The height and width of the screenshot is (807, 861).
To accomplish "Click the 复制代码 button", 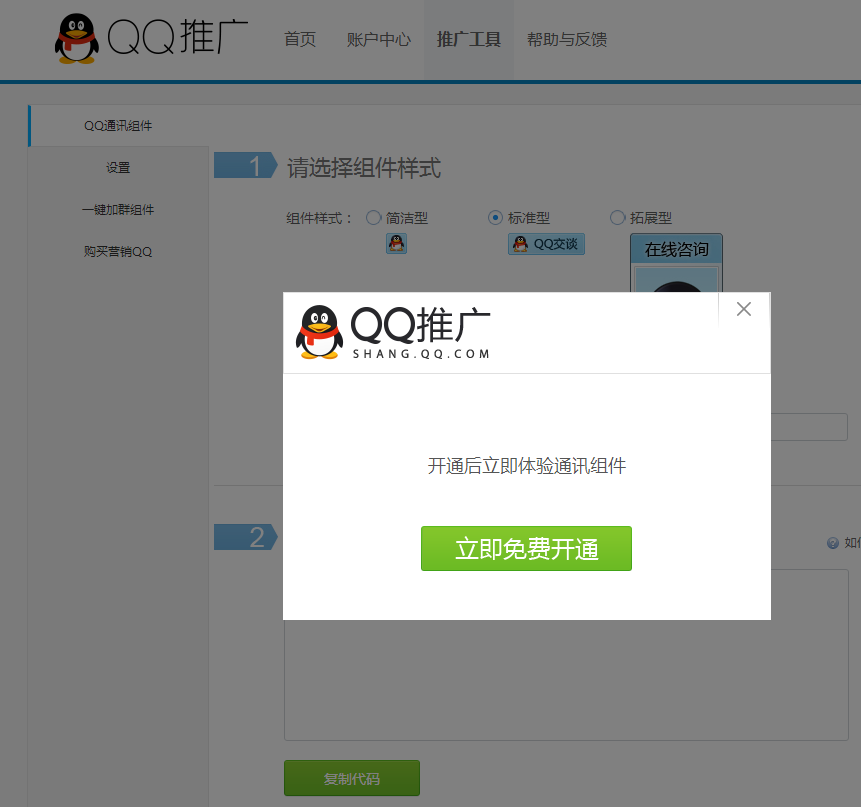I will 351,778.
